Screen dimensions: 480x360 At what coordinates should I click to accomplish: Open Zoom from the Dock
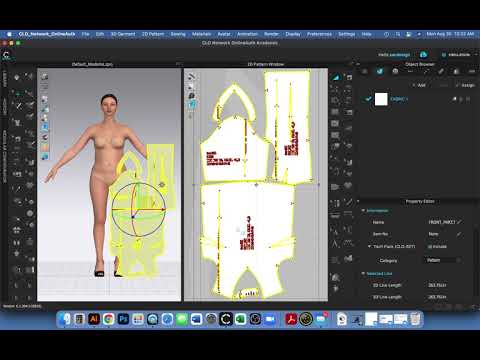[270, 319]
